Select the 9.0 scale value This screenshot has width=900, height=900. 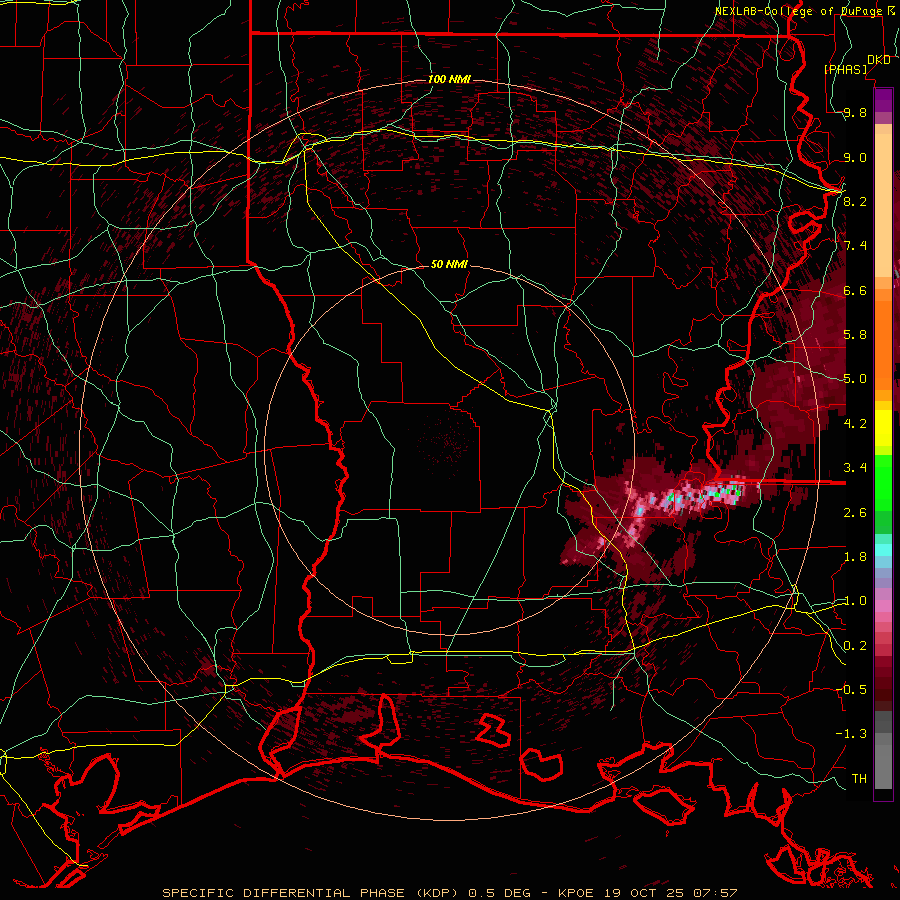[855, 158]
